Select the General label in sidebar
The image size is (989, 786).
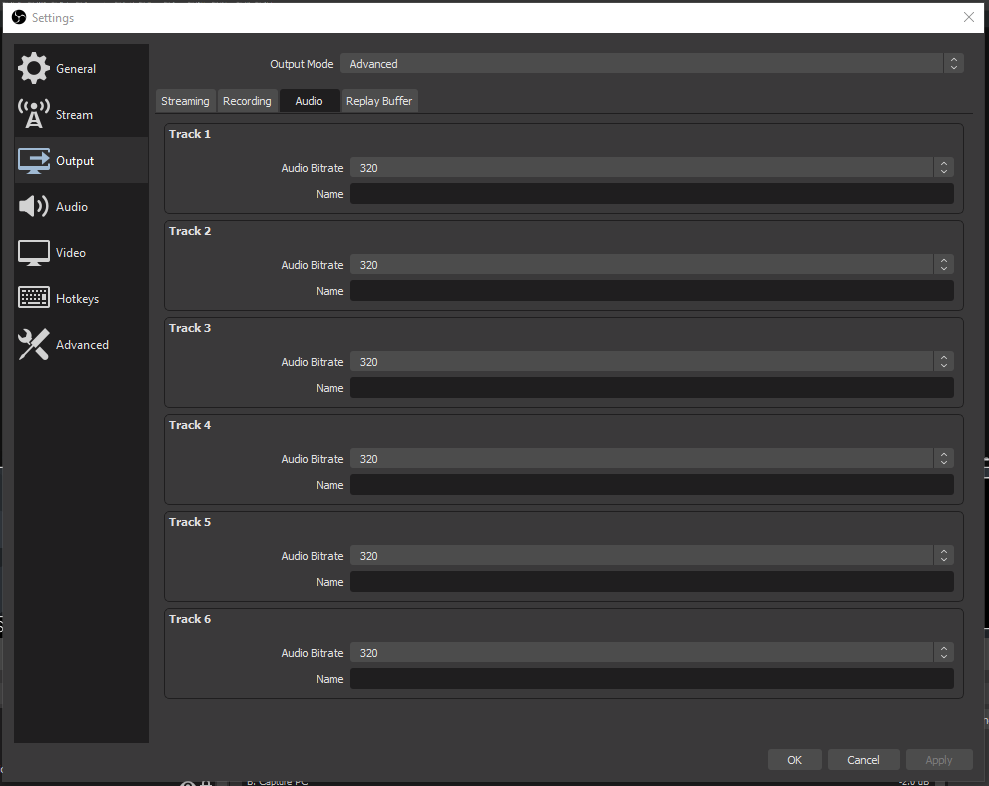(76, 69)
